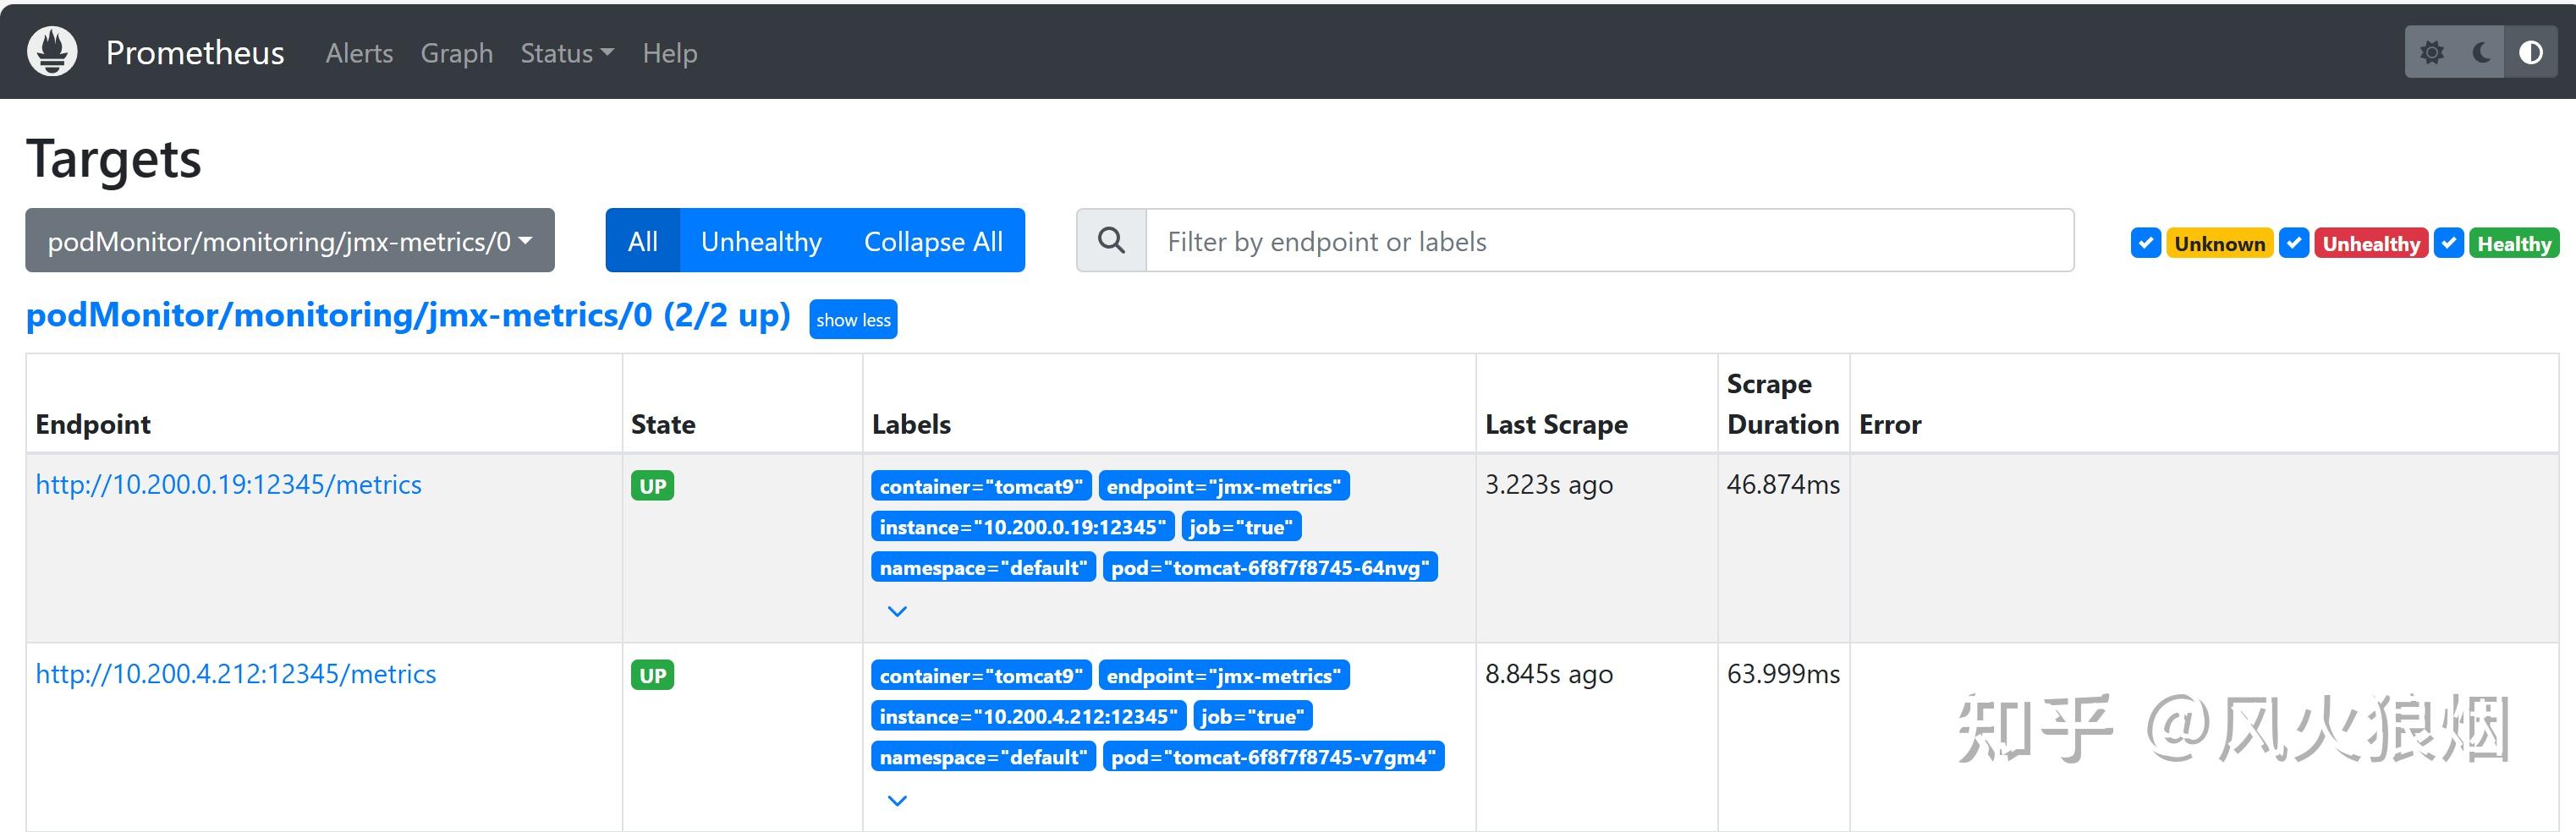Open the Graph page
The width and height of the screenshot is (2576, 832).
coord(456,53)
